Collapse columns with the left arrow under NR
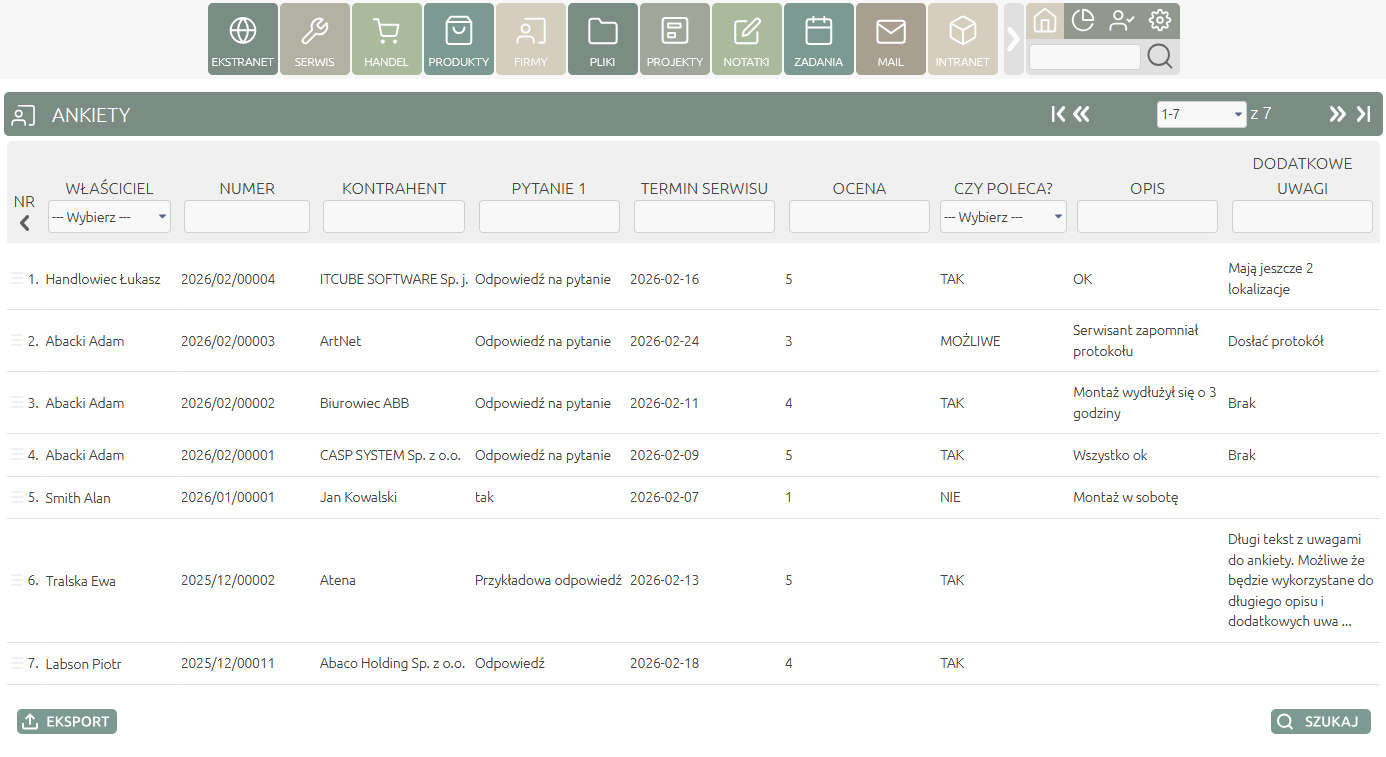1386x757 pixels. pos(25,224)
